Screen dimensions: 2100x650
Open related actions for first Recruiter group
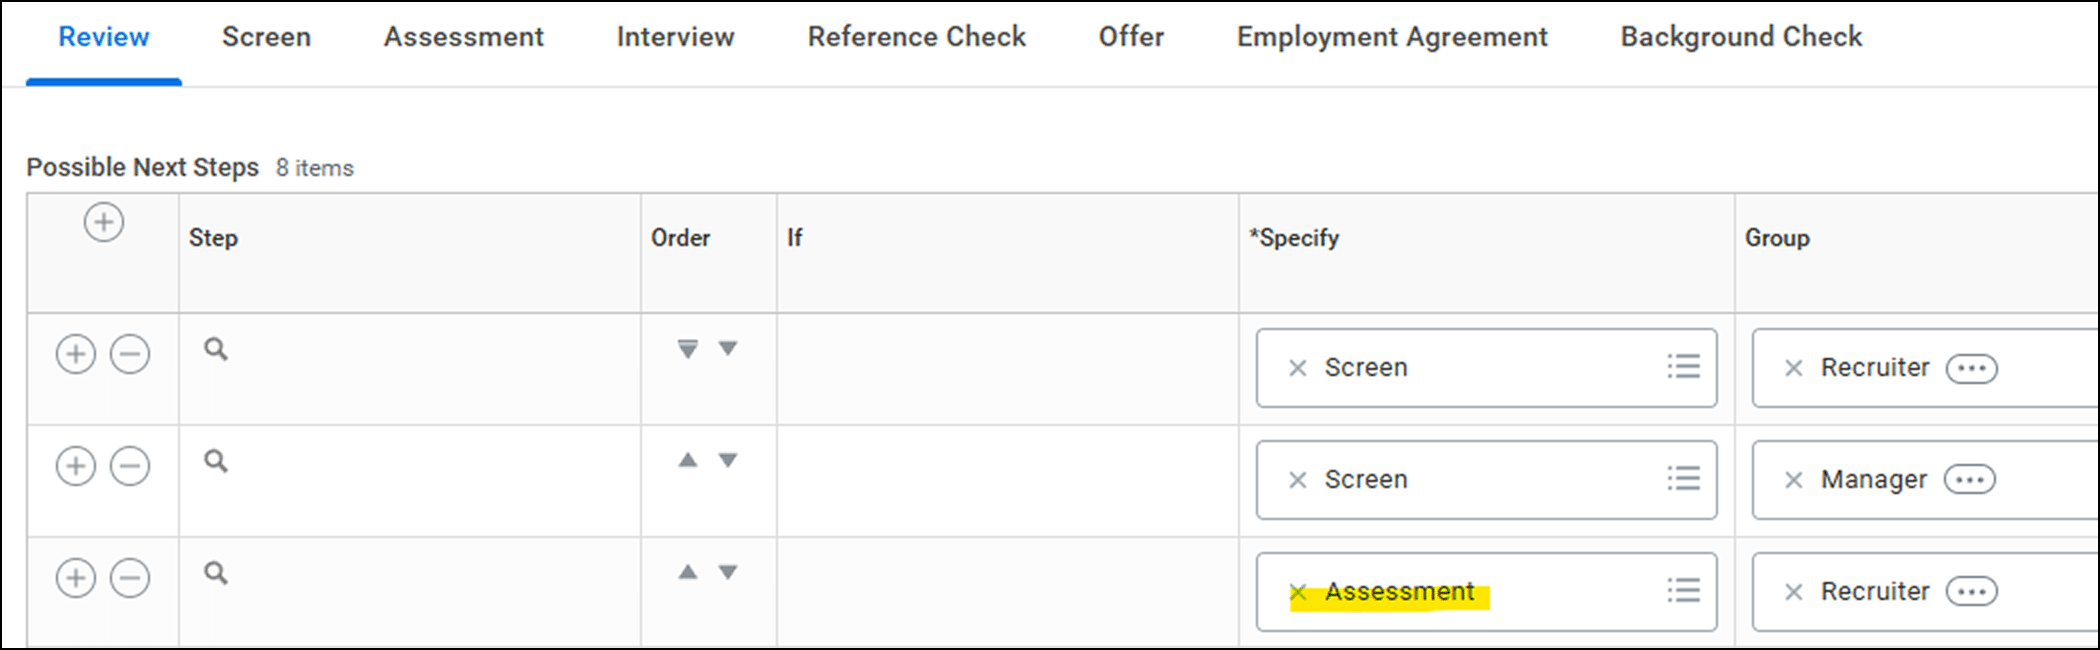point(1971,368)
